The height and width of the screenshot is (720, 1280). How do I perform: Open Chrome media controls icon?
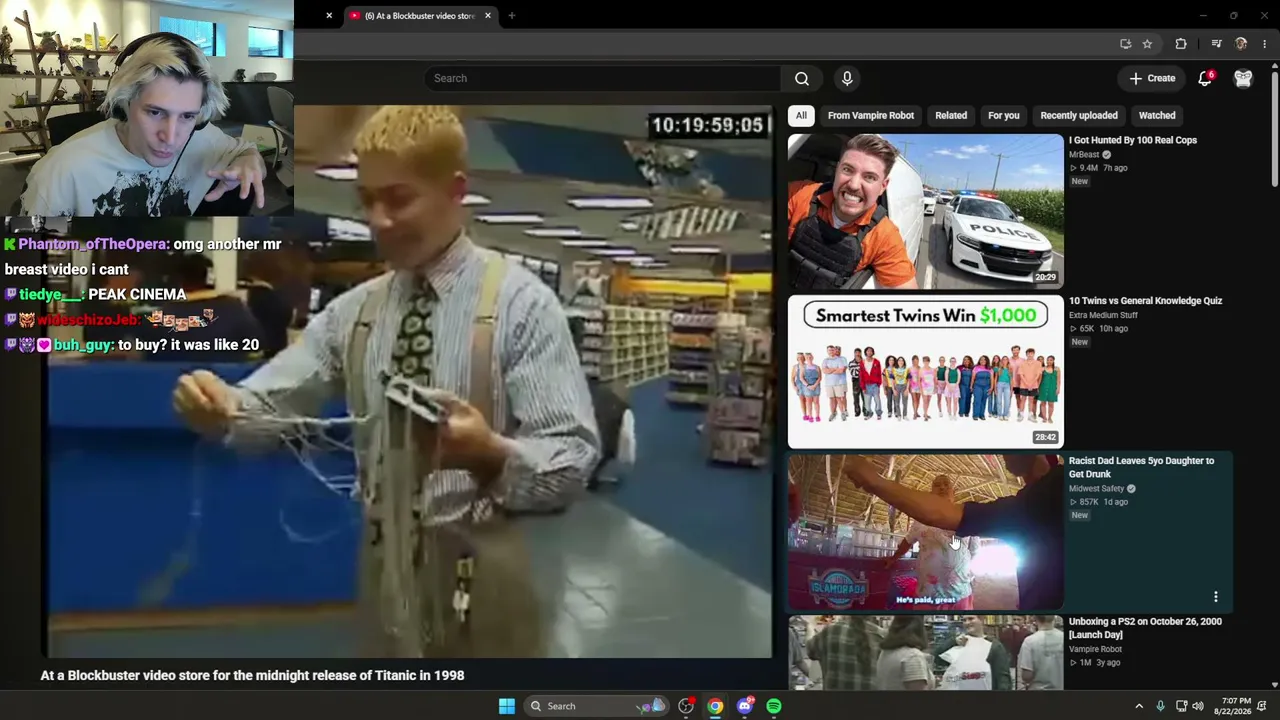(1216, 44)
